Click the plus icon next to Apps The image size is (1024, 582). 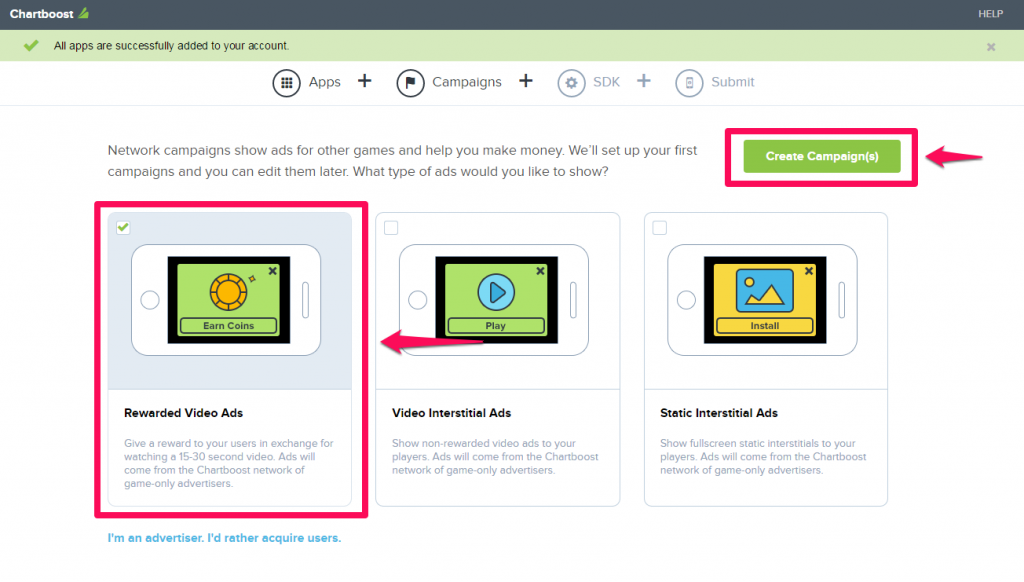coord(364,81)
